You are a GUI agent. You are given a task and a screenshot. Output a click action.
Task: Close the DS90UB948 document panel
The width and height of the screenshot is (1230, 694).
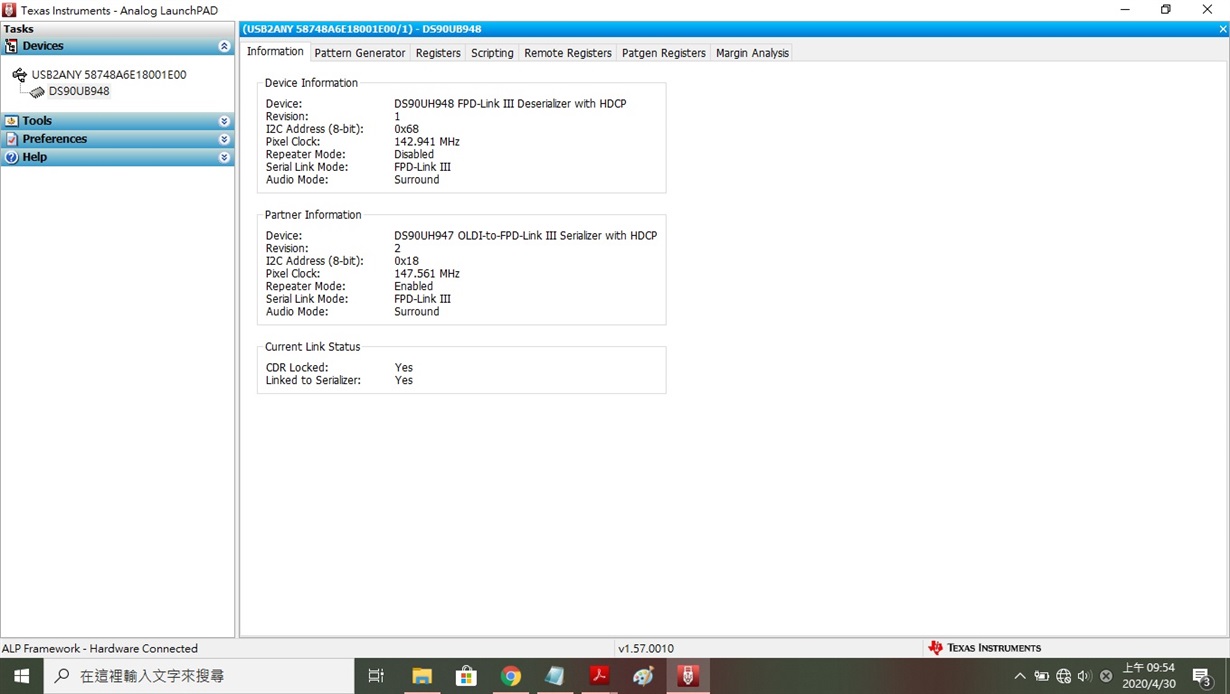[1223, 29]
